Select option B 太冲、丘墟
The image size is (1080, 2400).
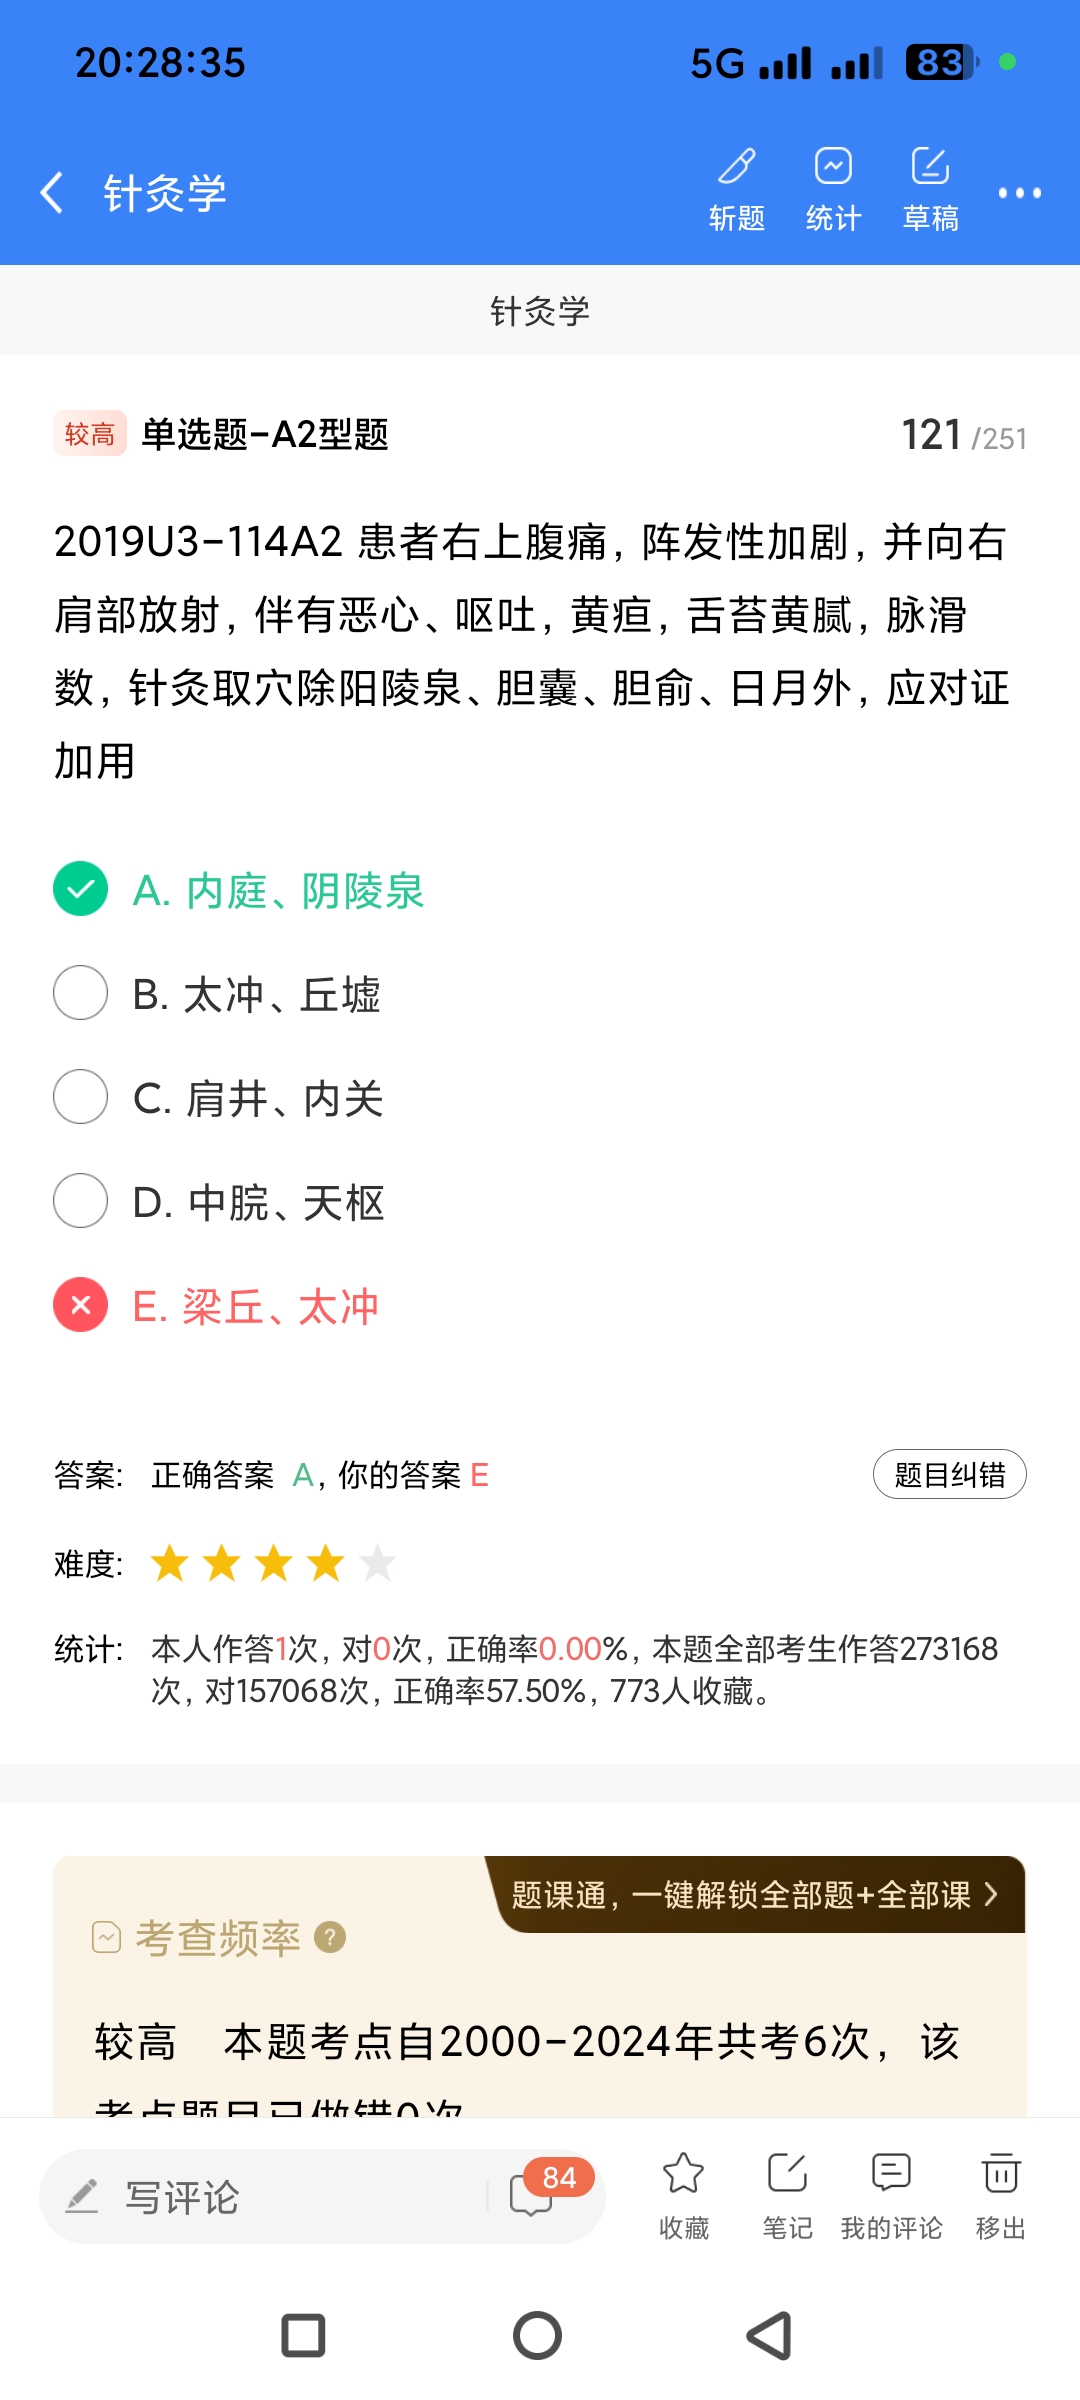[x=81, y=993]
